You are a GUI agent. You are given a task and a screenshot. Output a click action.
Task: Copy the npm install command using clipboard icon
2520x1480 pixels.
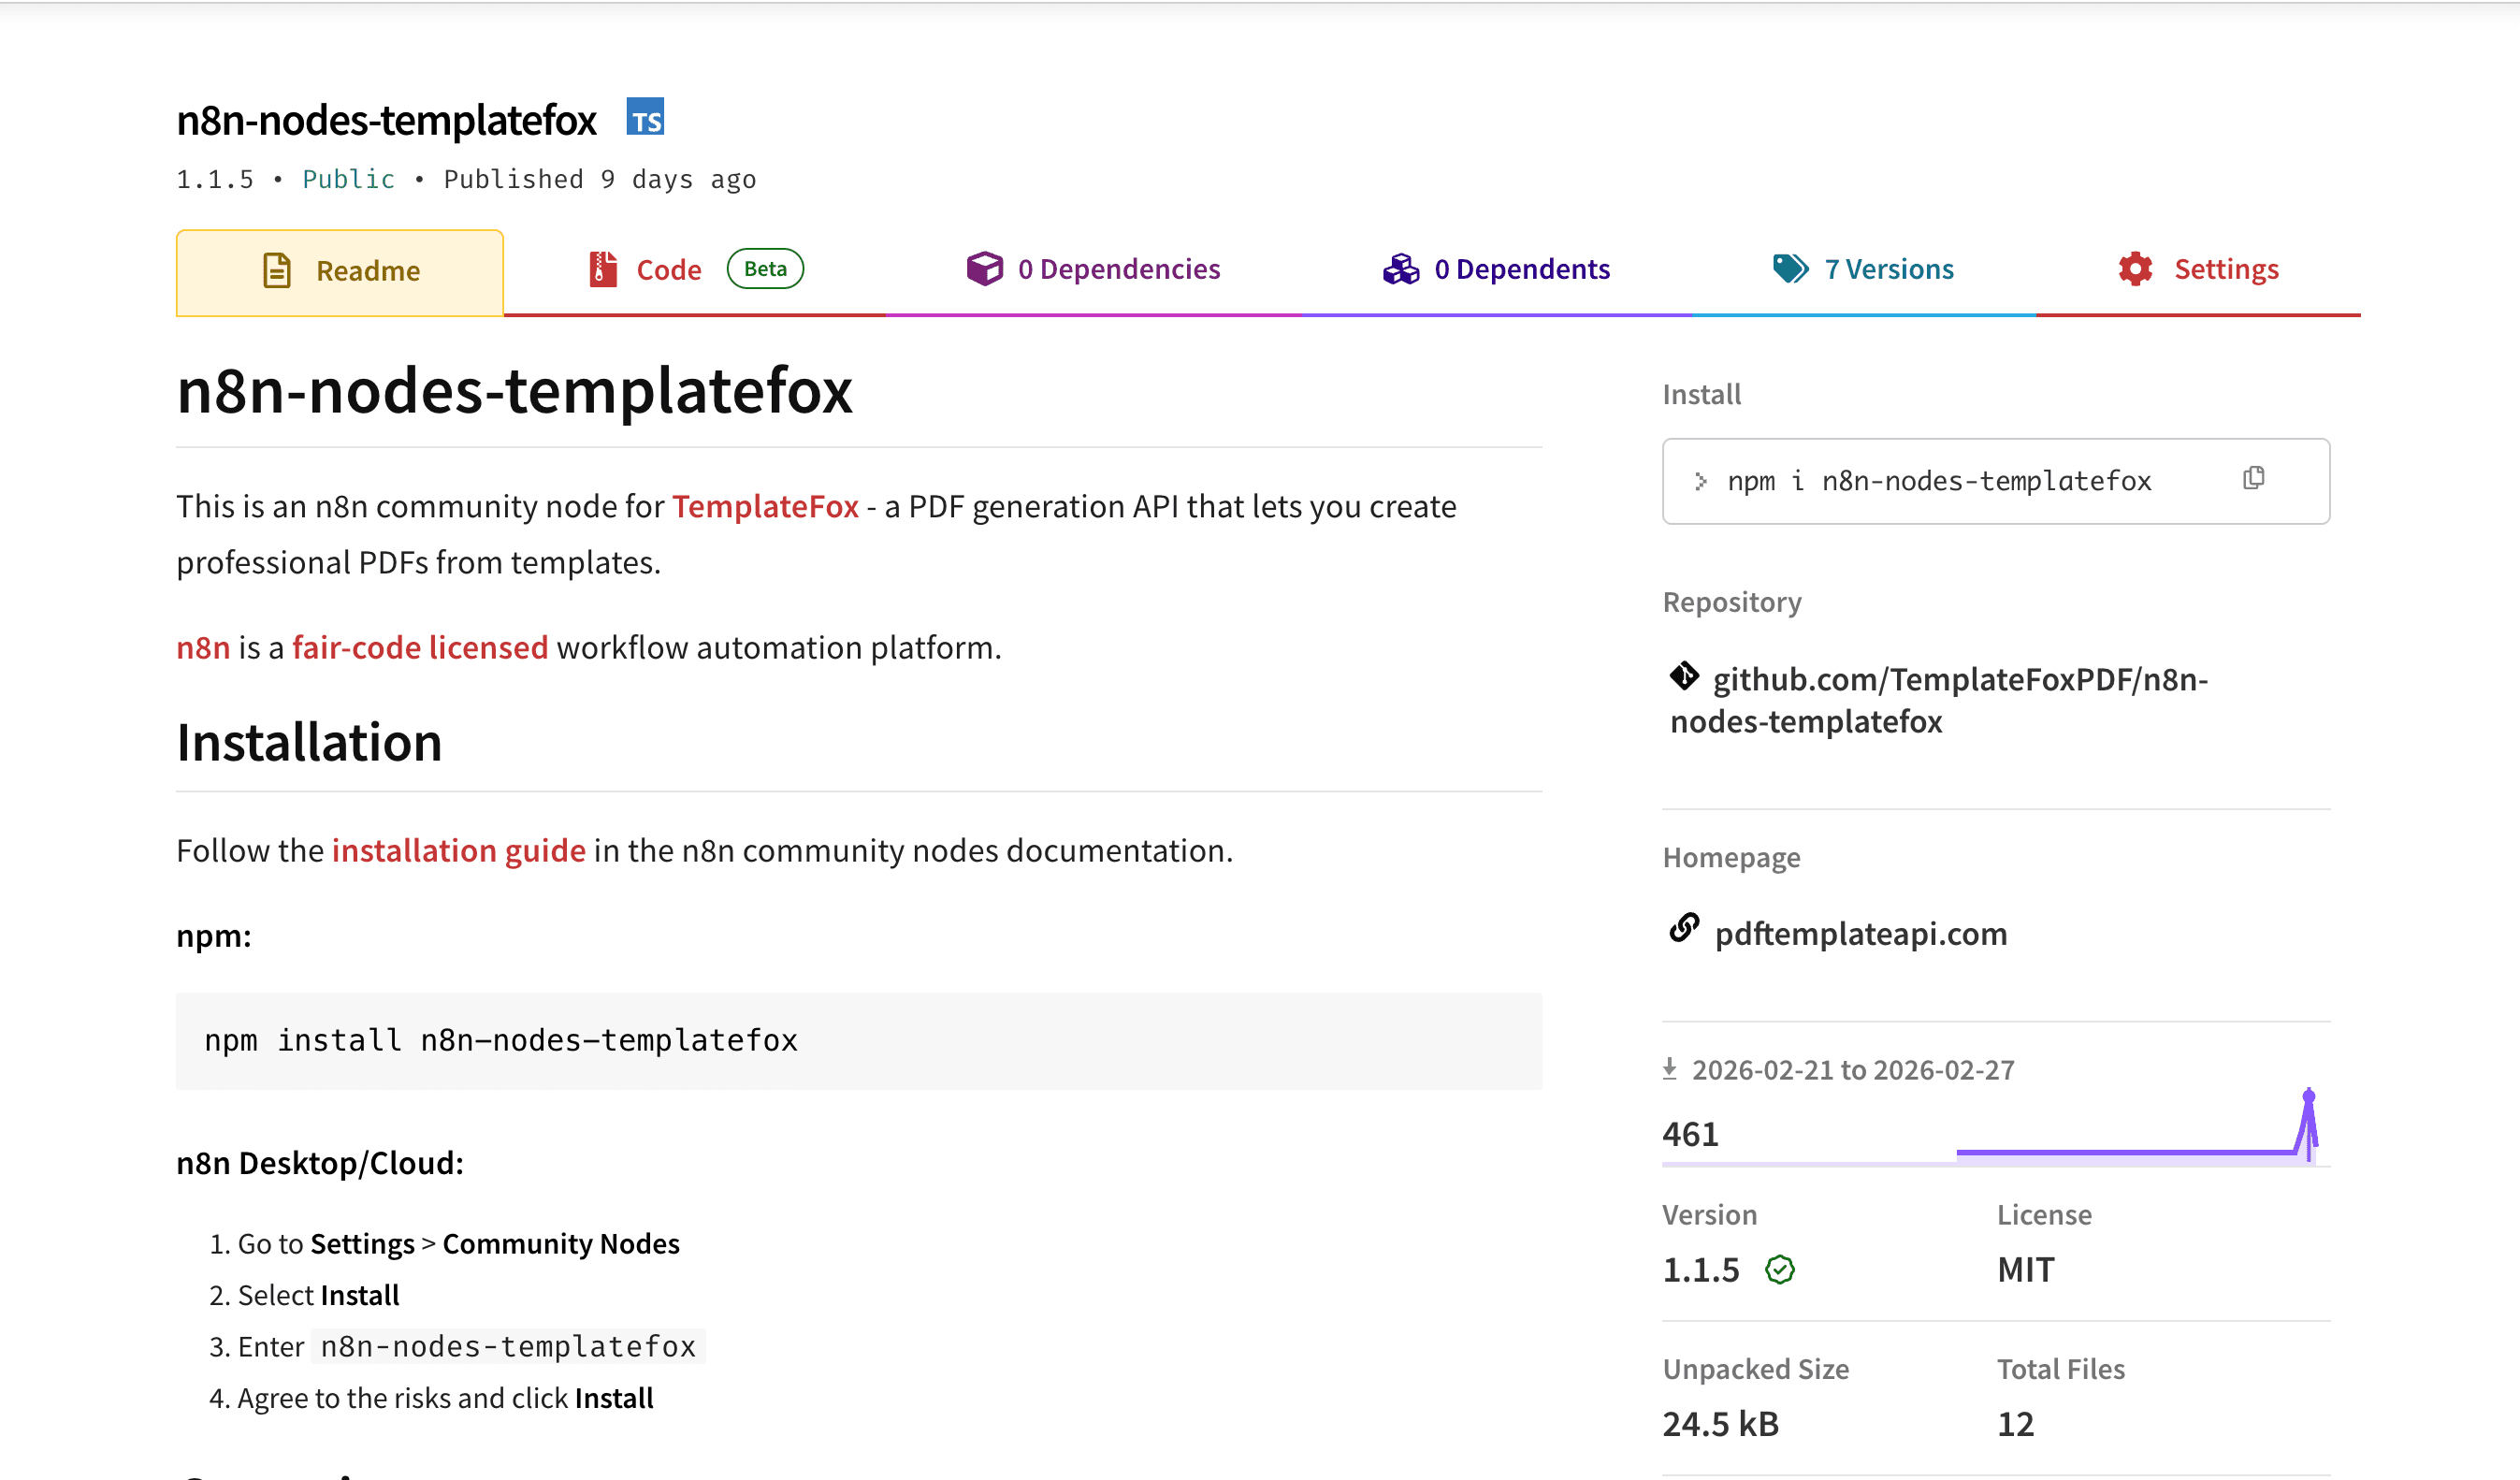[2255, 478]
